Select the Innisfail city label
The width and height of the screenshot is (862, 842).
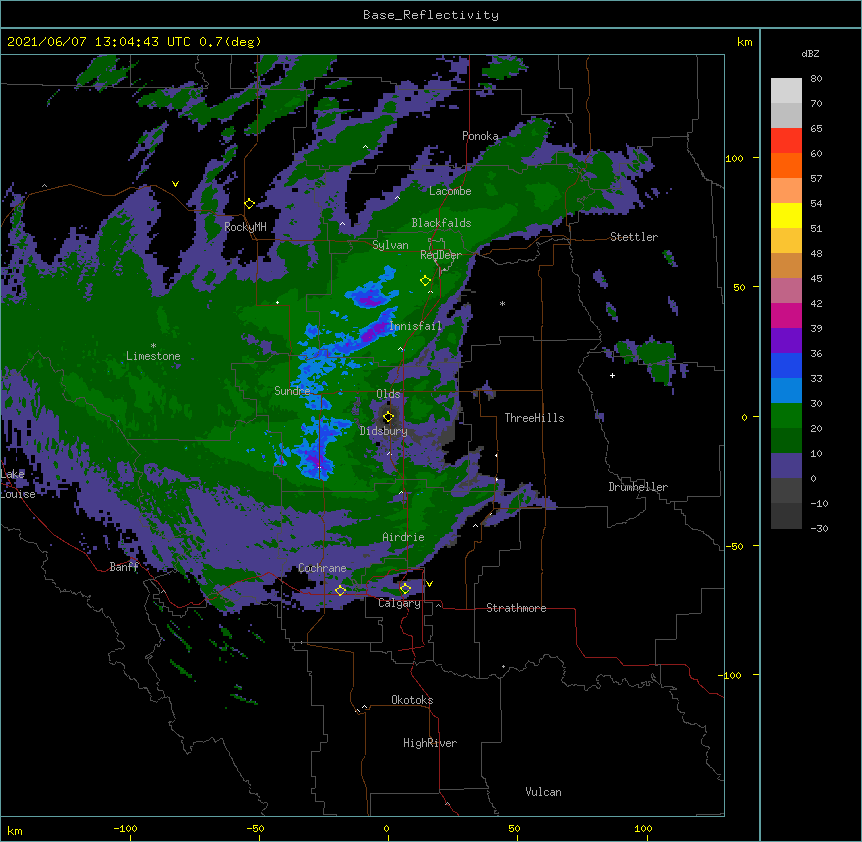(x=415, y=326)
